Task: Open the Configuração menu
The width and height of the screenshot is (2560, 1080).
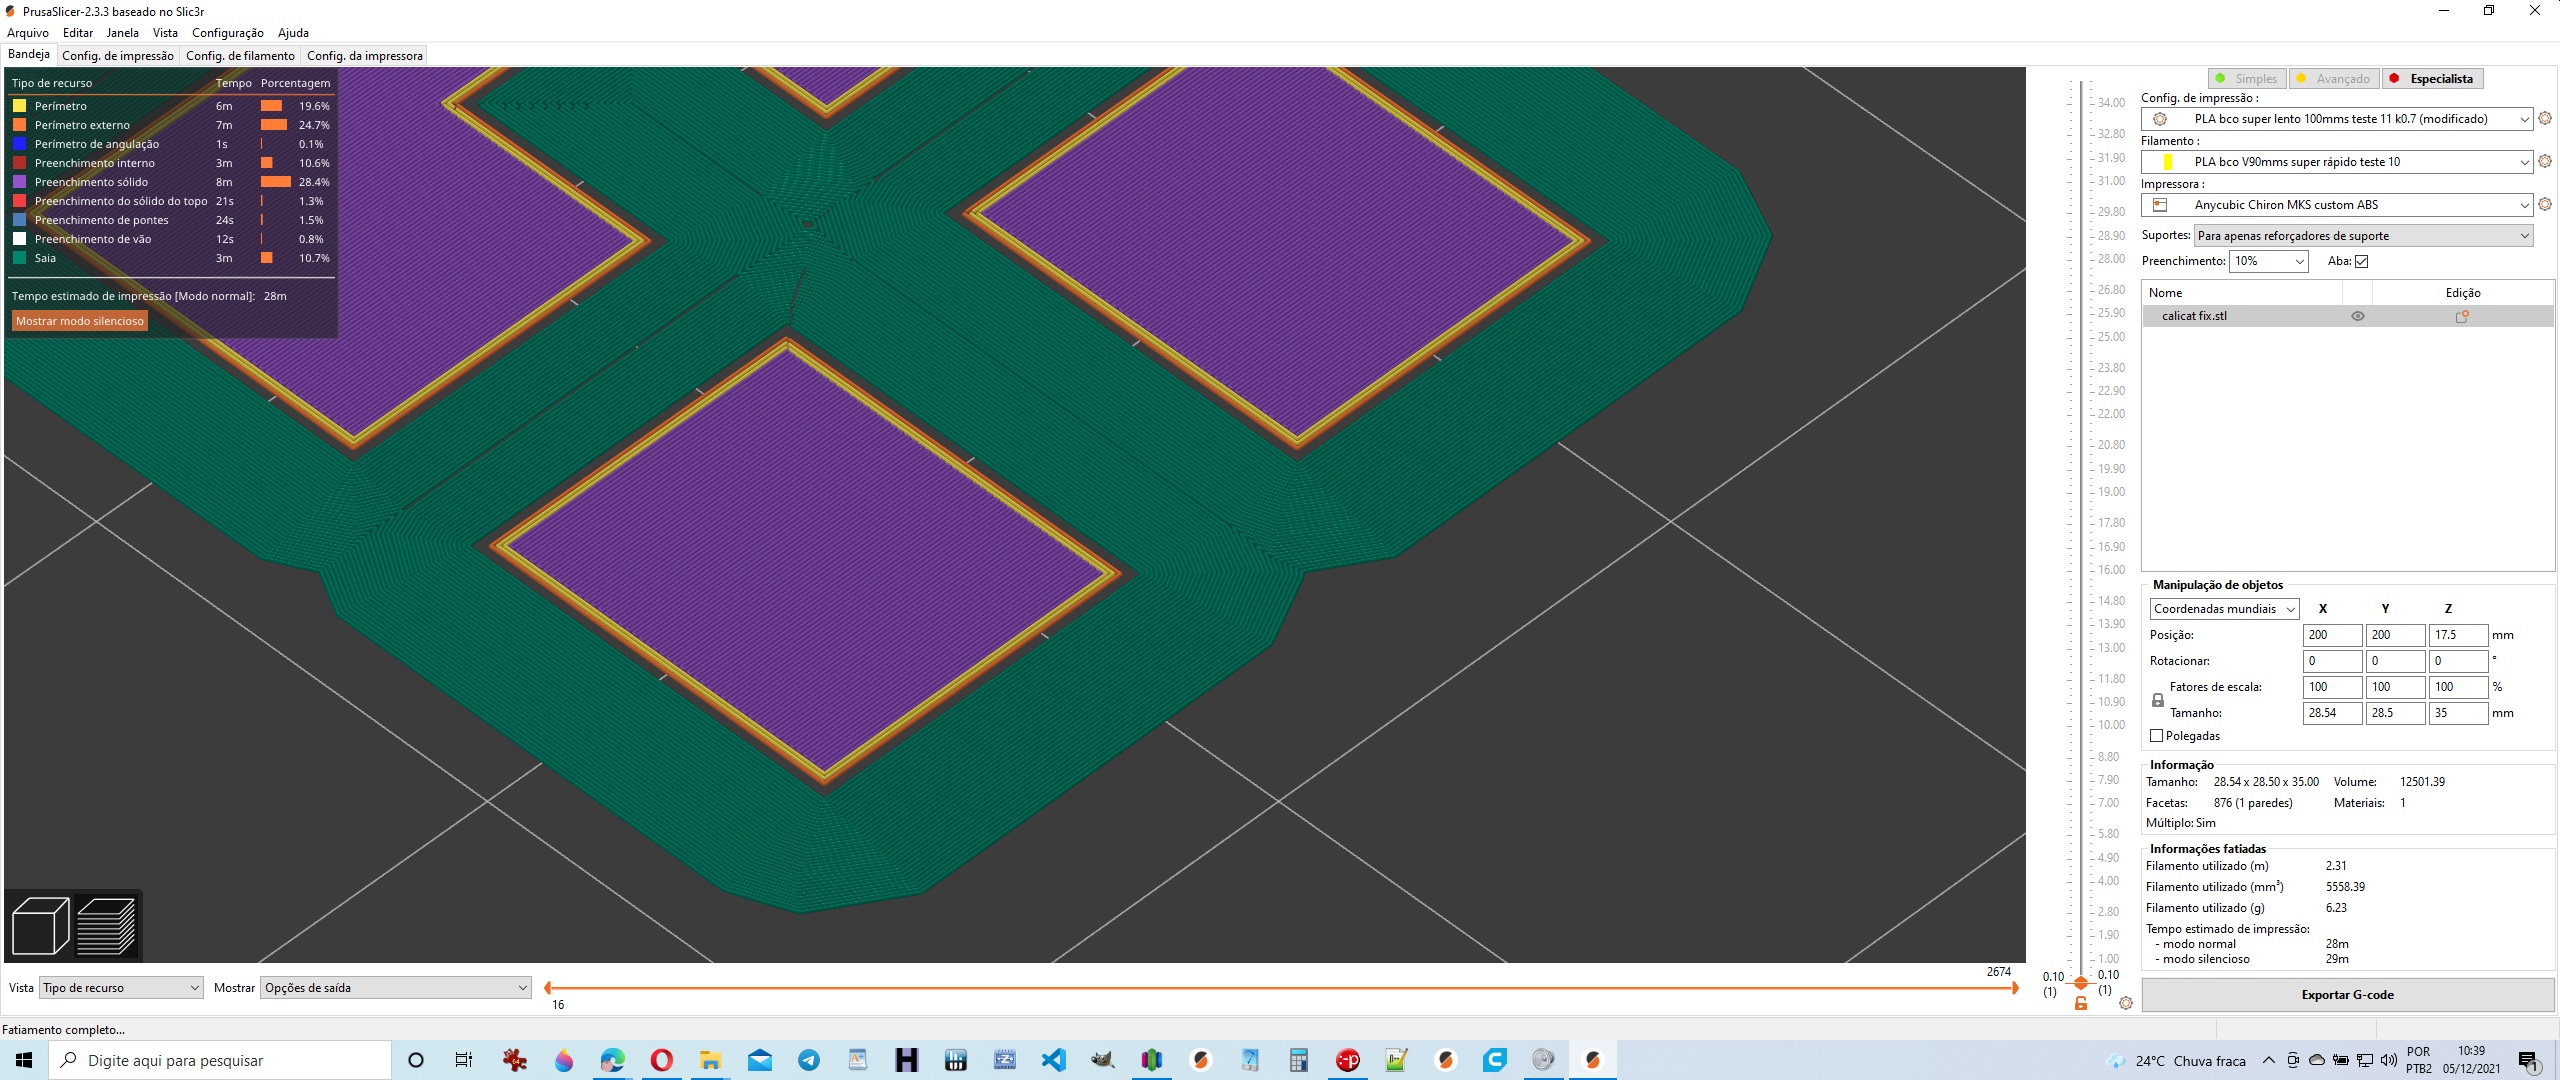Action: [x=228, y=32]
